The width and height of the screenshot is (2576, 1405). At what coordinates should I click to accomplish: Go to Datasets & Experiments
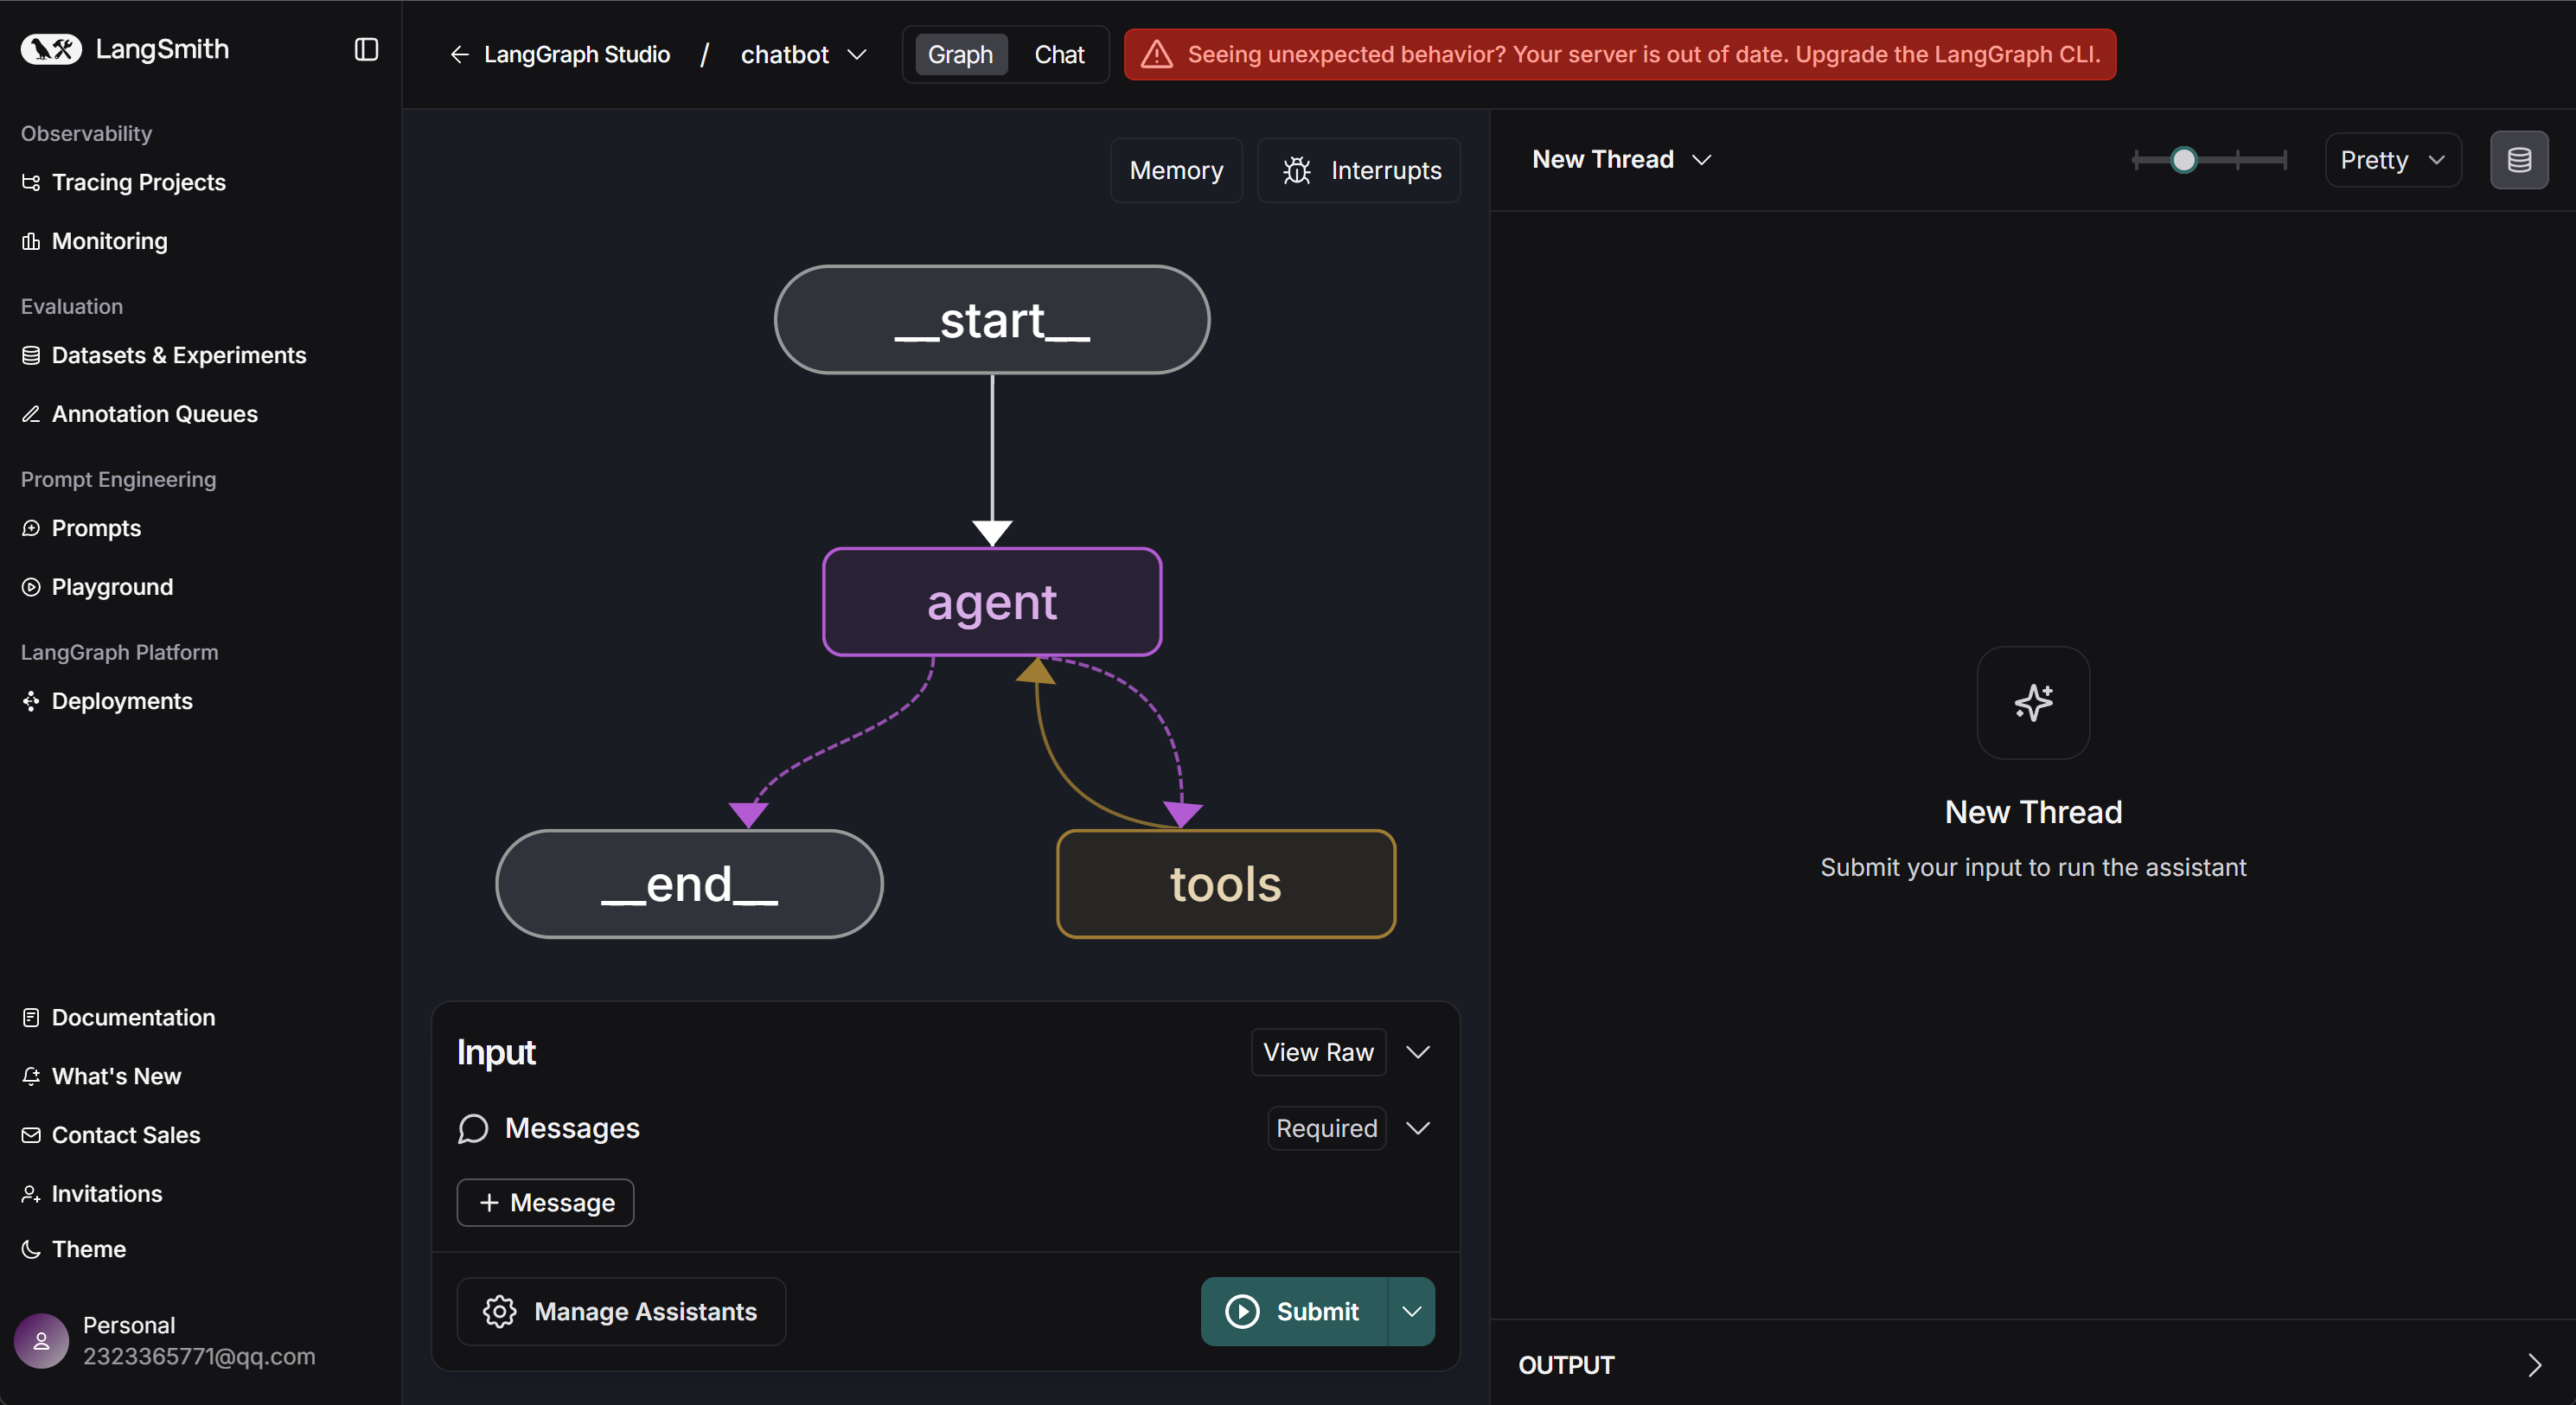tap(178, 355)
